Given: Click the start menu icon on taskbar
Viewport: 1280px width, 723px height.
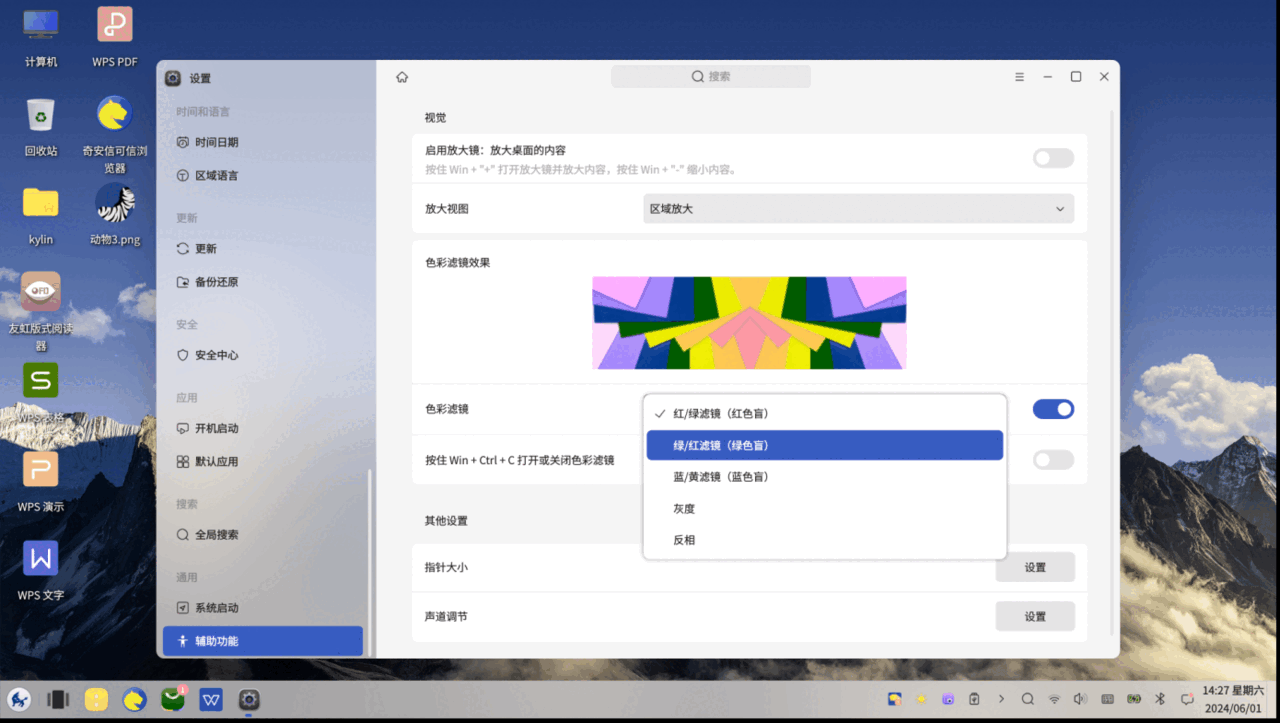Looking at the screenshot, I should click(19, 699).
